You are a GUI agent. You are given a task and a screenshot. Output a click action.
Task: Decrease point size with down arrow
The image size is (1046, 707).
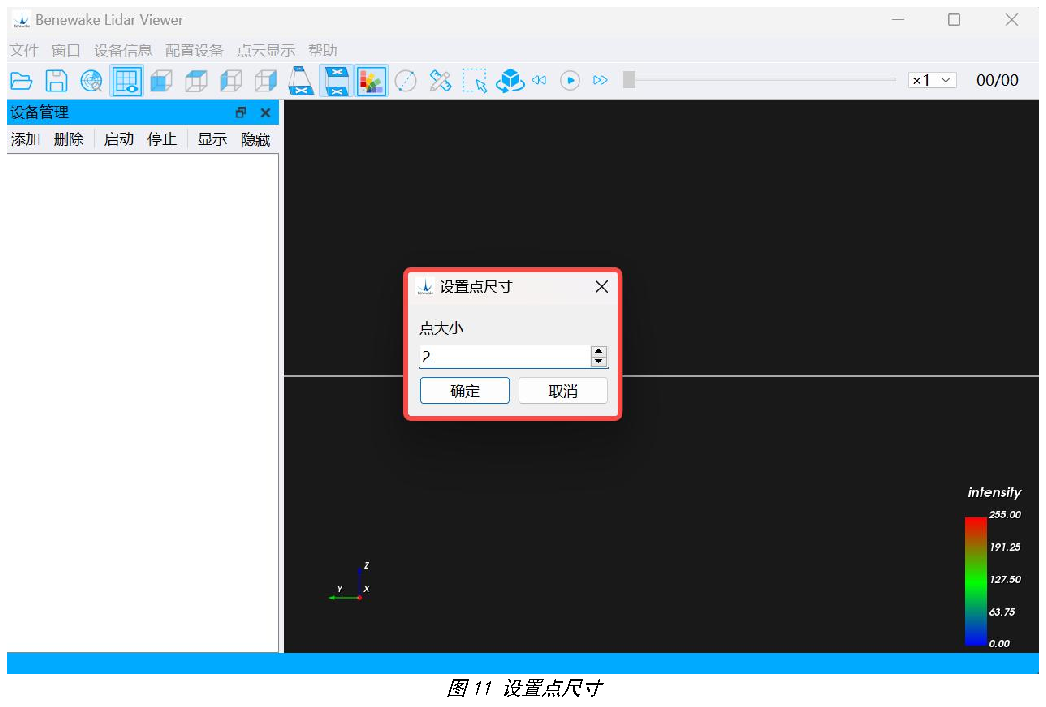click(599, 362)
